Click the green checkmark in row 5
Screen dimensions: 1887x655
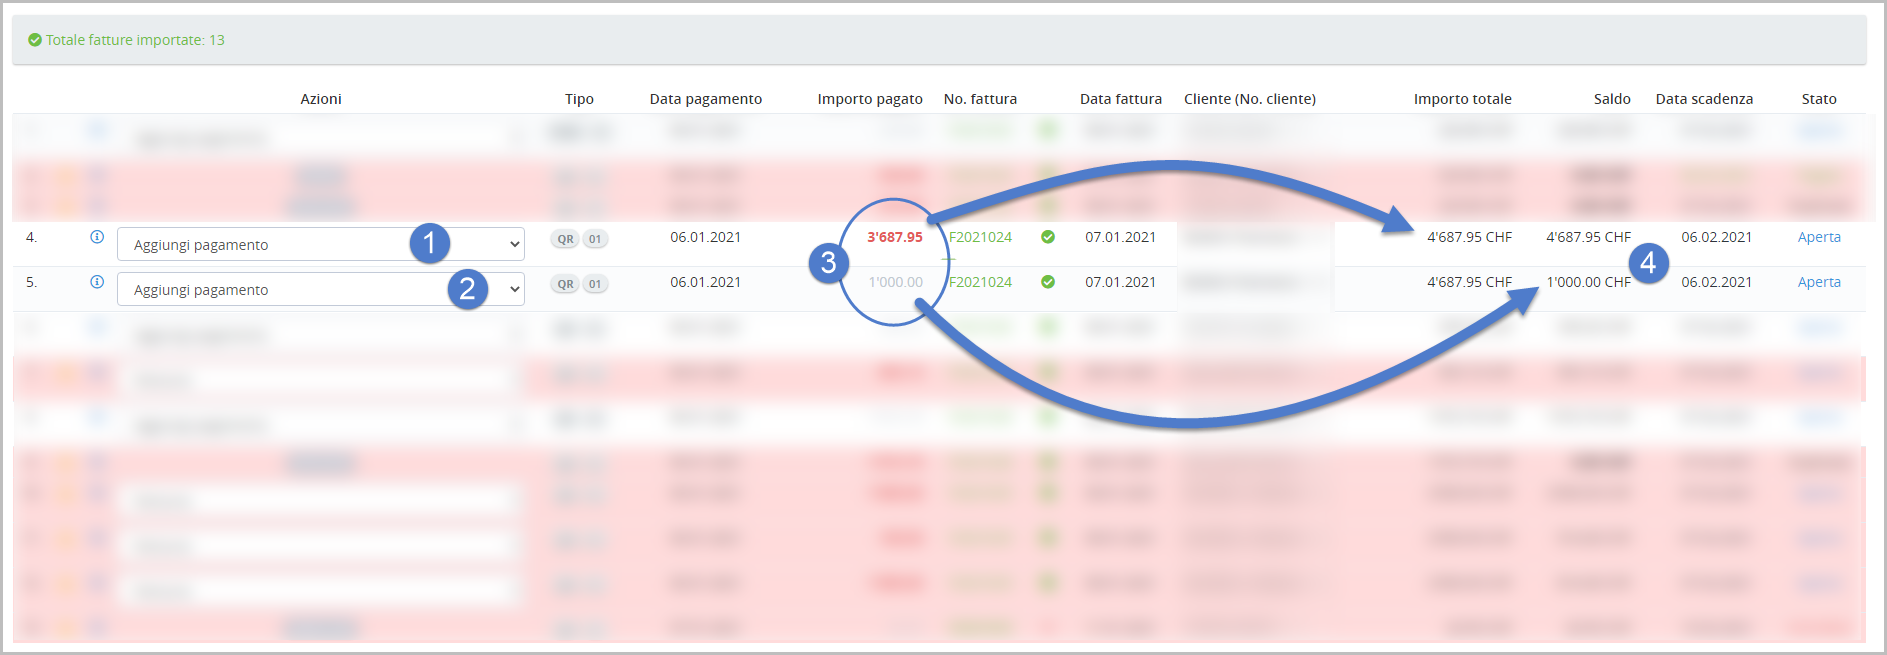pos(1048,282)
